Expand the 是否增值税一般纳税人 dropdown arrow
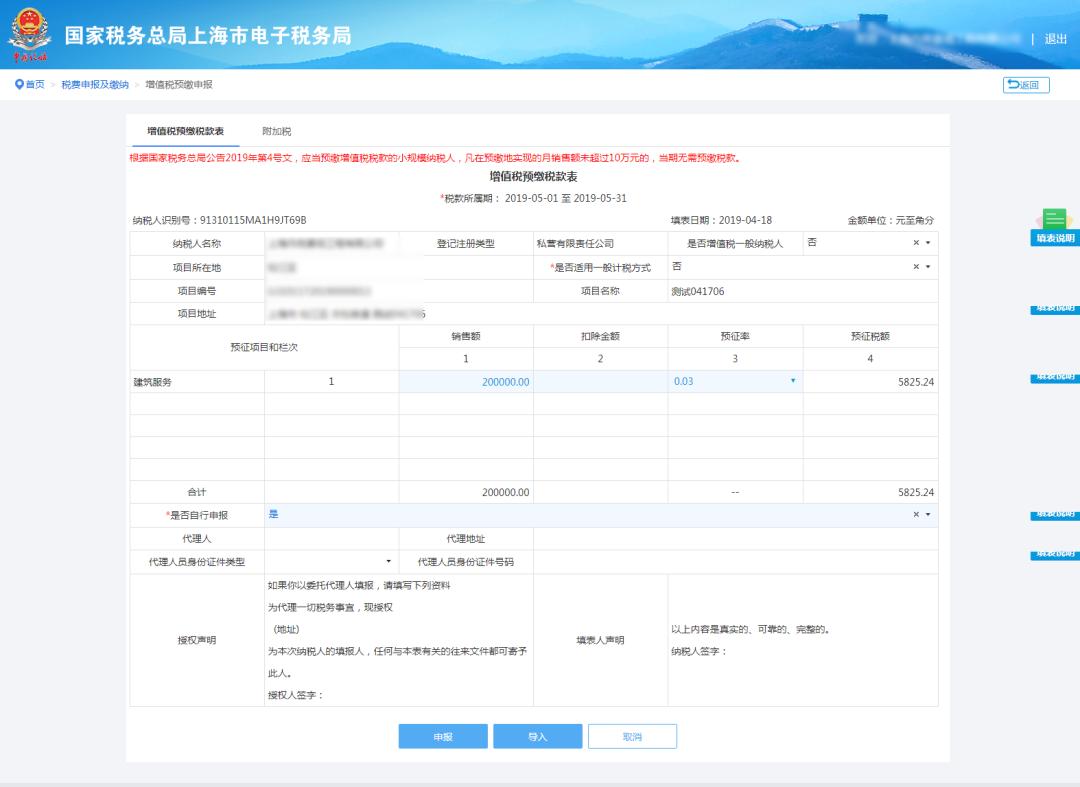Viewport: 1080px width, 787px height. (928, 243)
